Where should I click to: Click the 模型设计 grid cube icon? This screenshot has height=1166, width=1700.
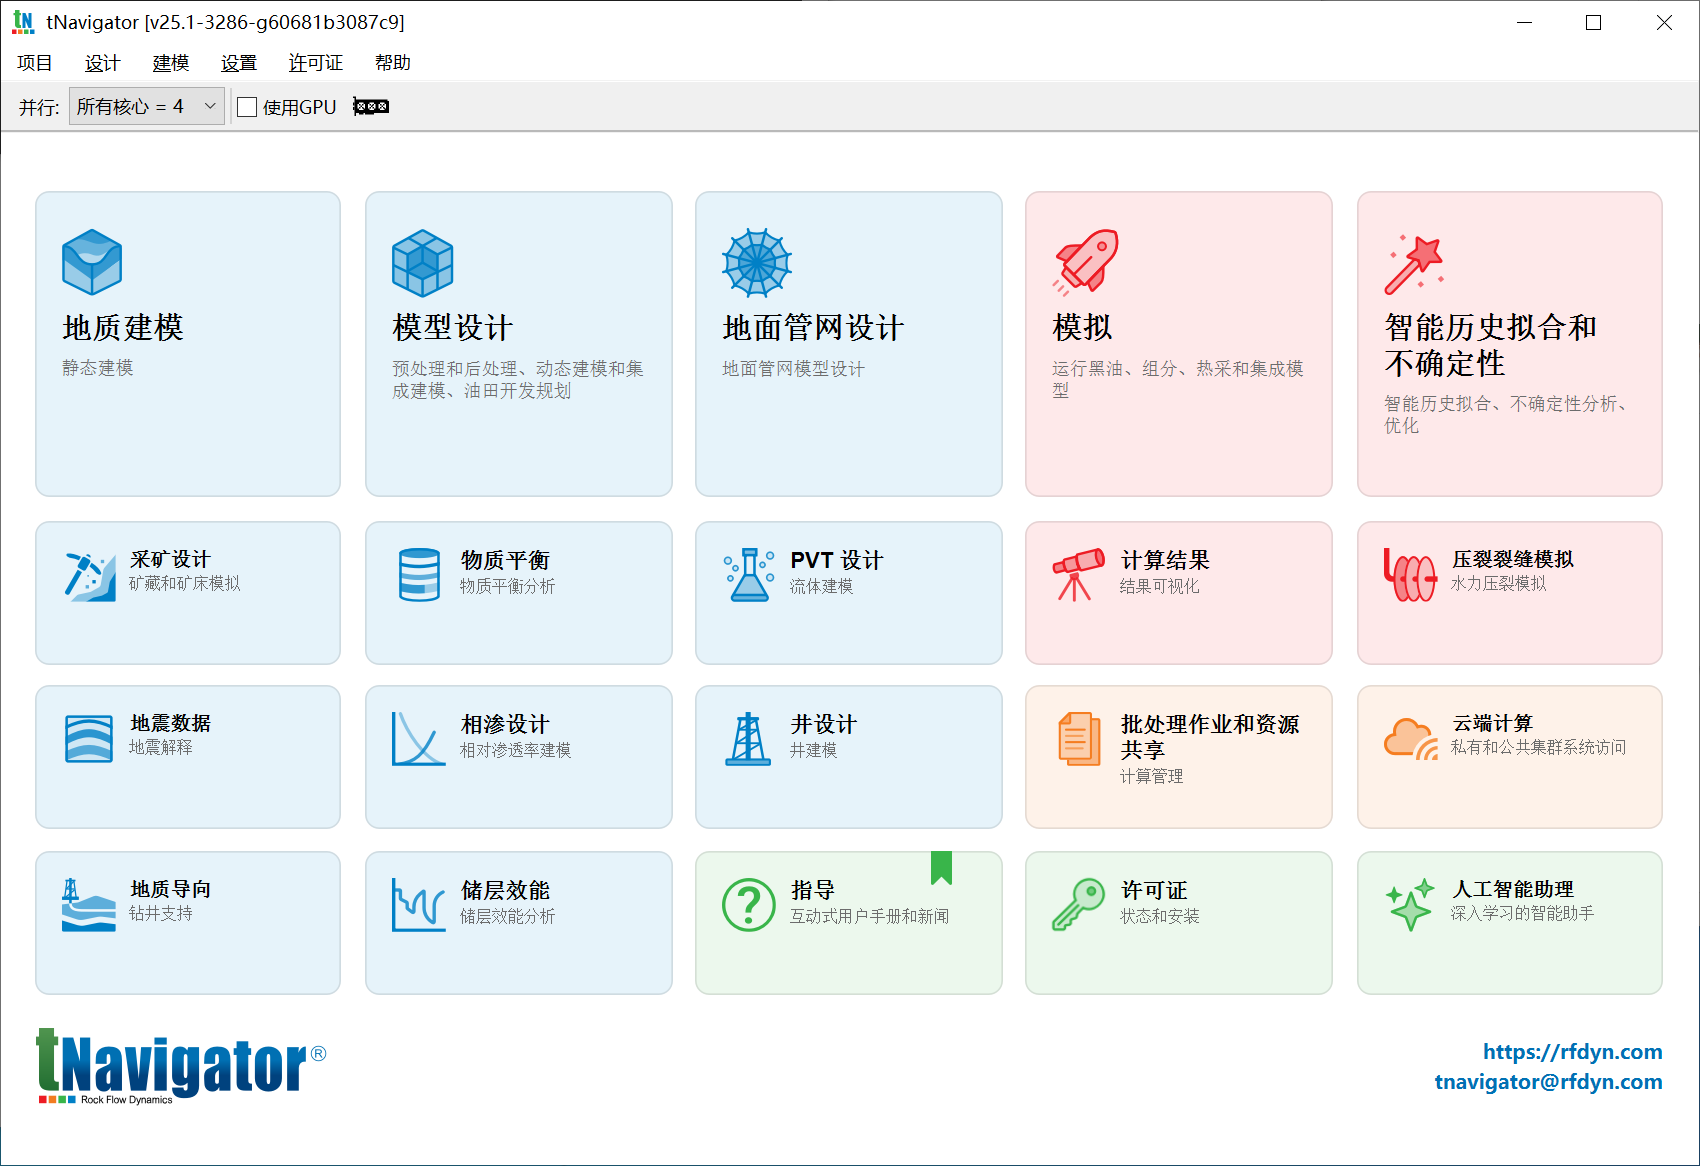click(x=422, y=262)
